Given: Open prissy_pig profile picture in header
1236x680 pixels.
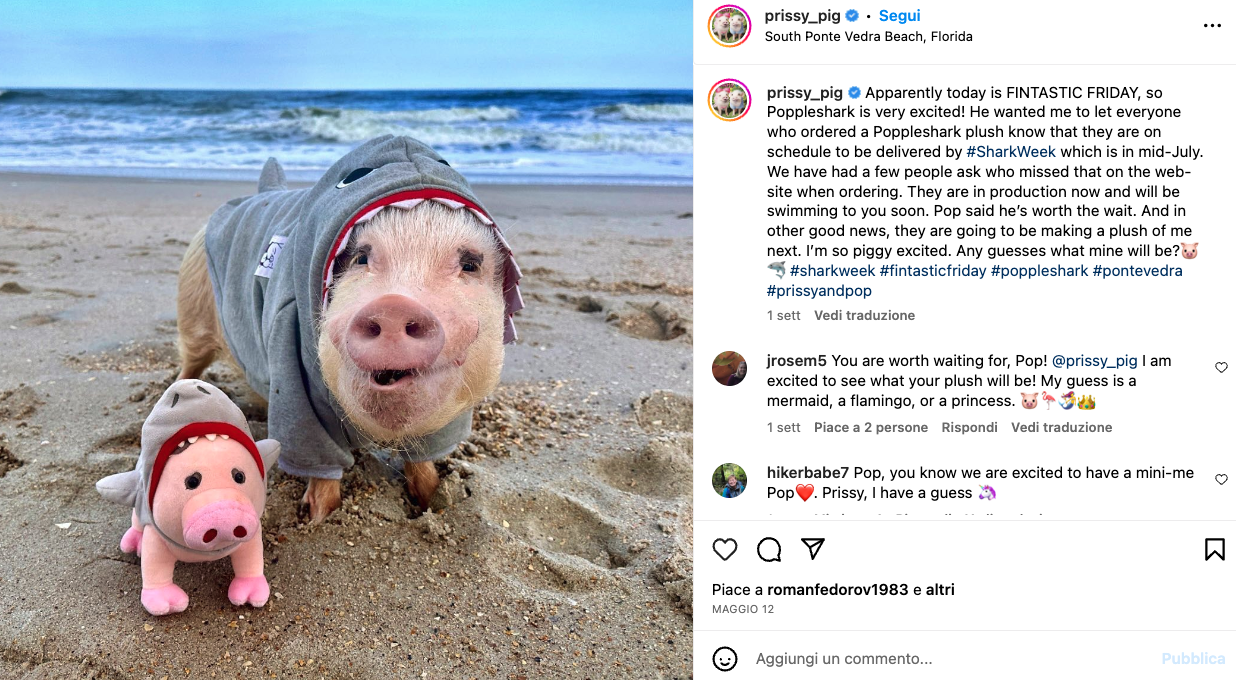Looking at the screenshot, I should [x=729, y=26].
